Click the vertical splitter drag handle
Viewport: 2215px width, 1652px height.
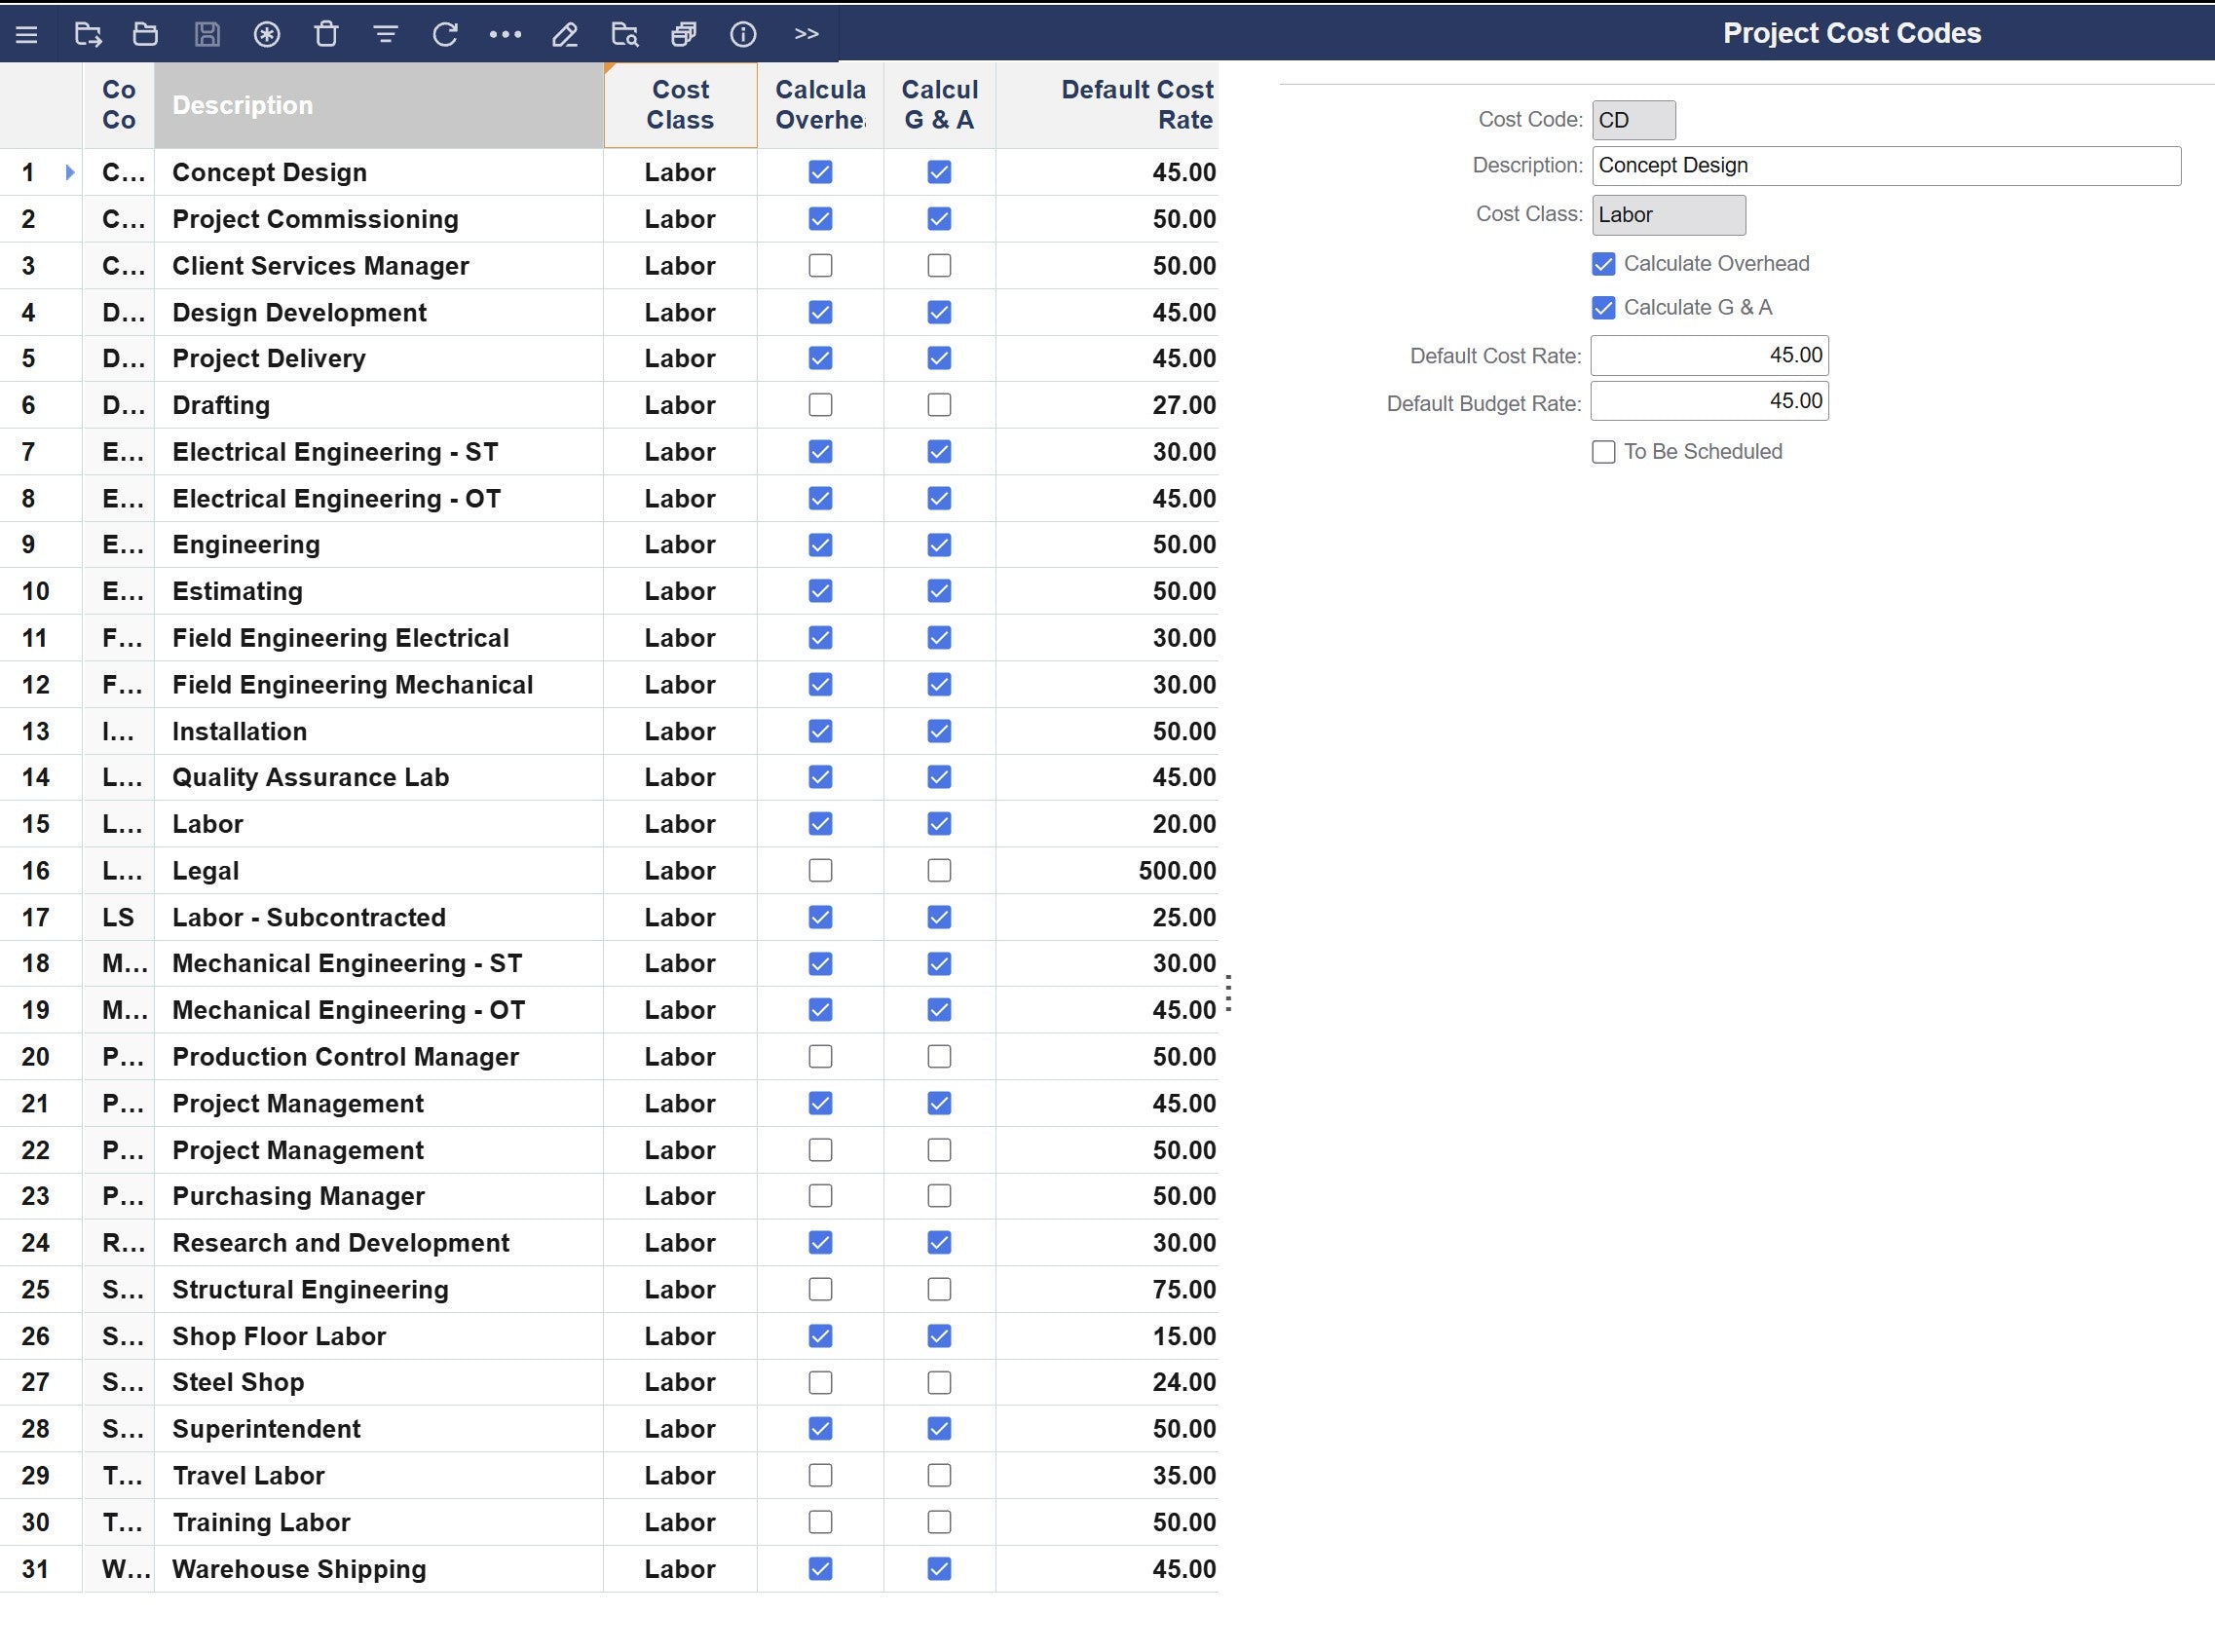tap(1228, 993)
